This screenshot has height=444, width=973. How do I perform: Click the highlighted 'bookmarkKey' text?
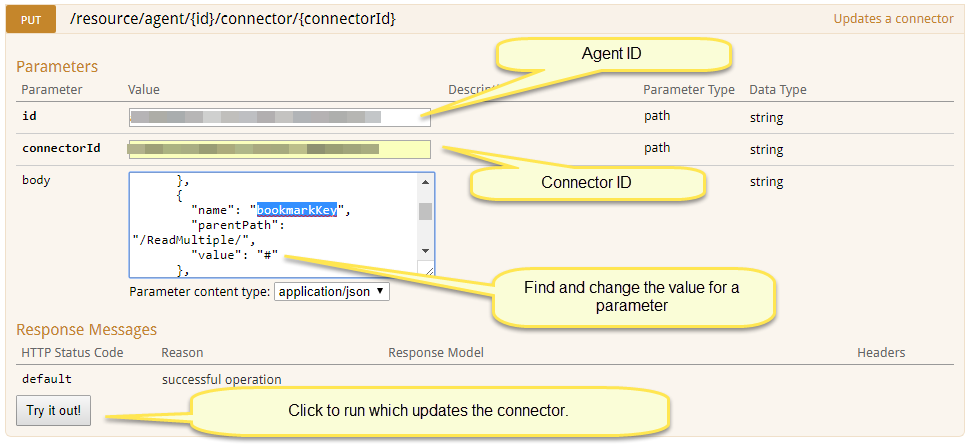(296, 210)
